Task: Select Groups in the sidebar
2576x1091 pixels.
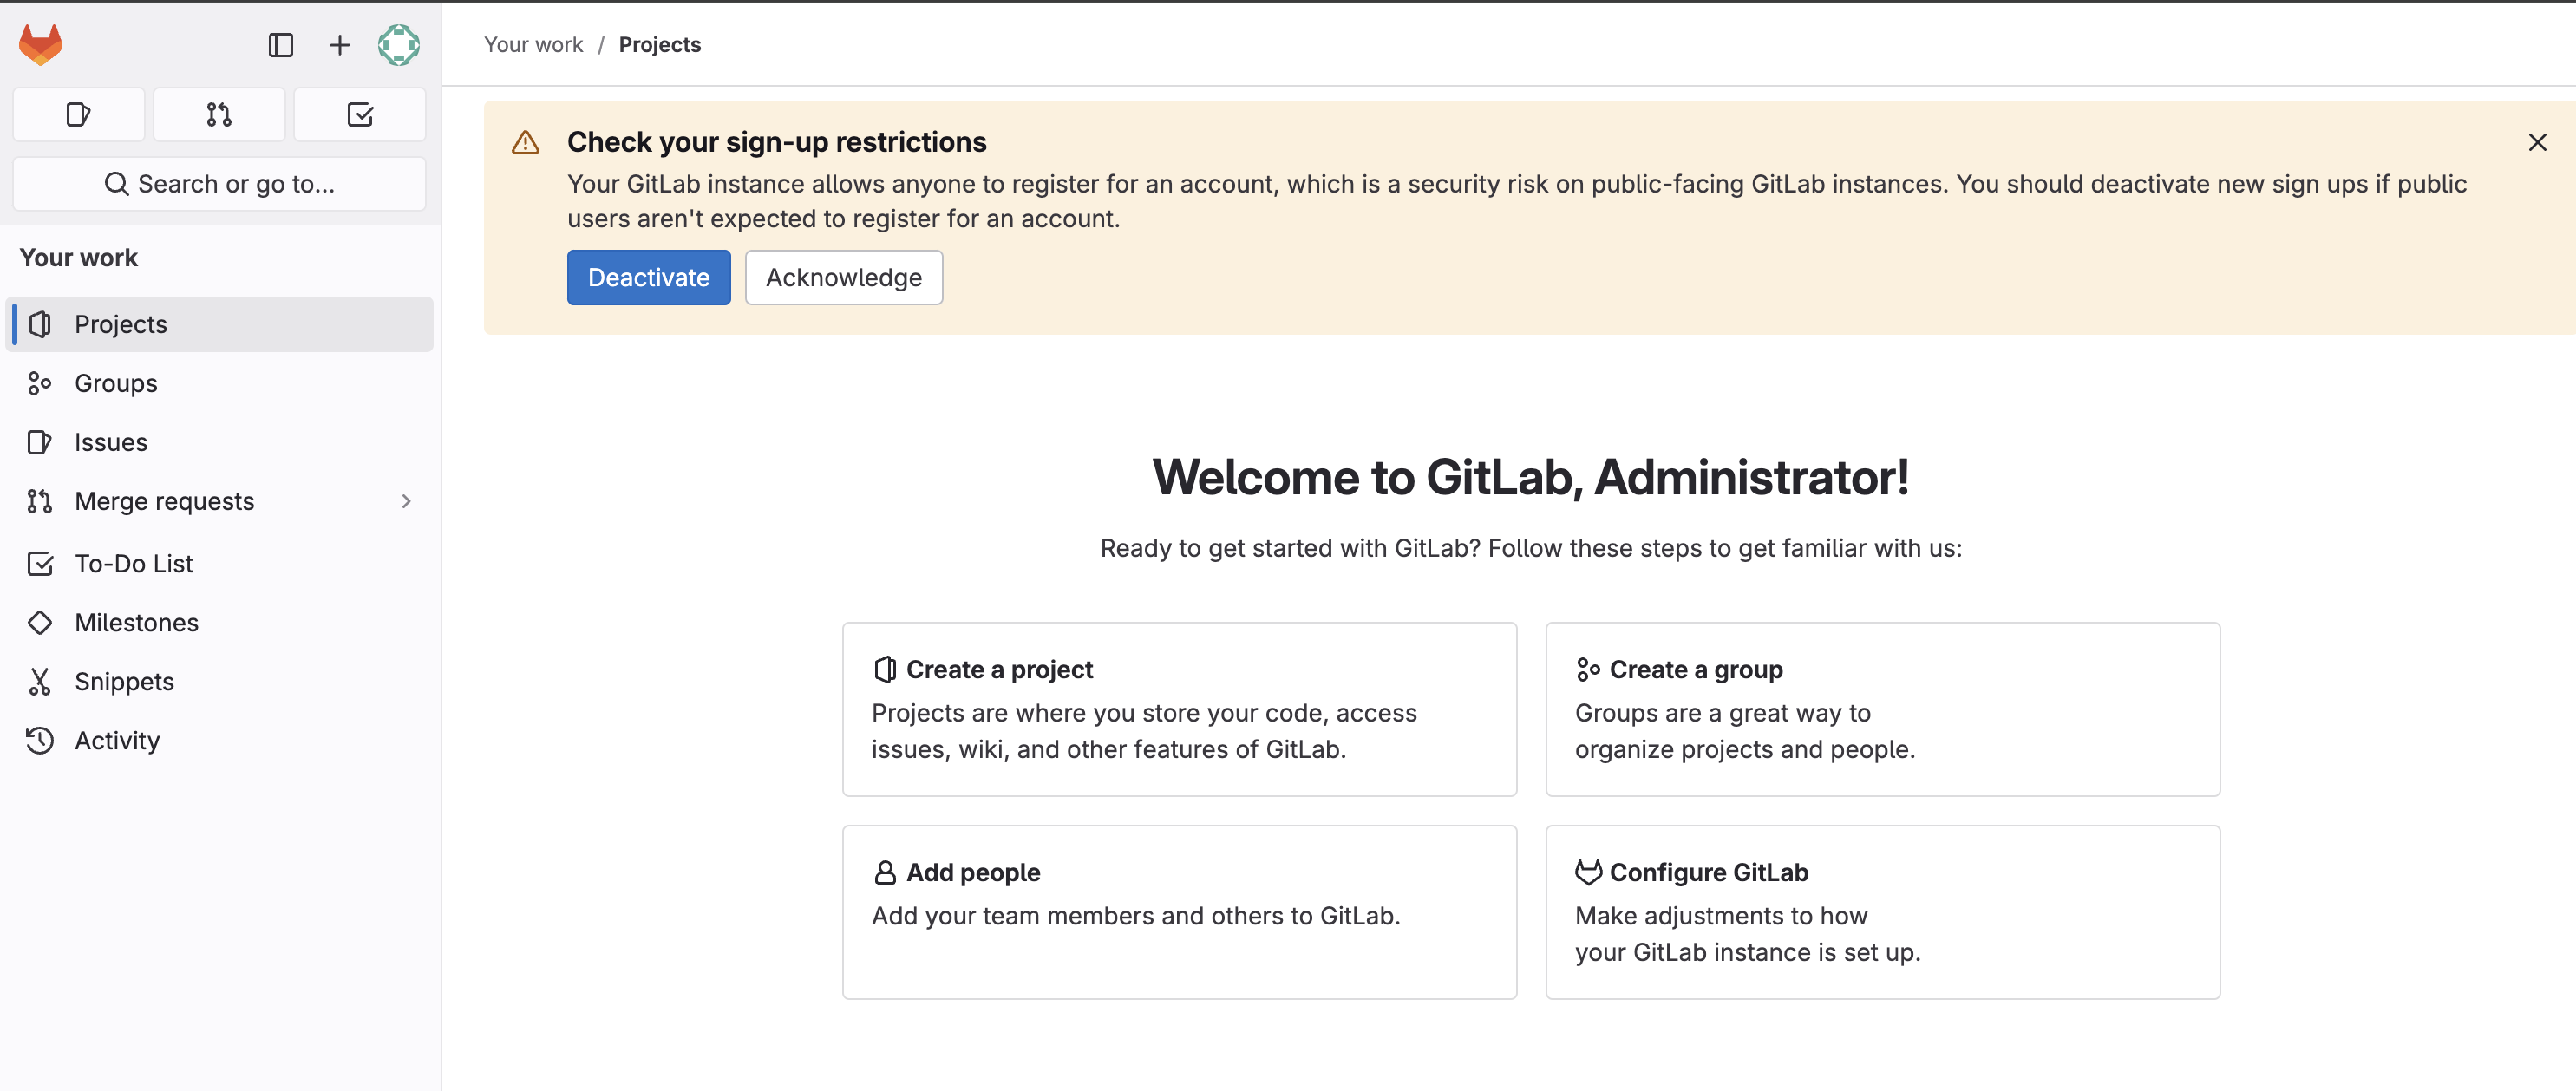Action: [219, 383]
